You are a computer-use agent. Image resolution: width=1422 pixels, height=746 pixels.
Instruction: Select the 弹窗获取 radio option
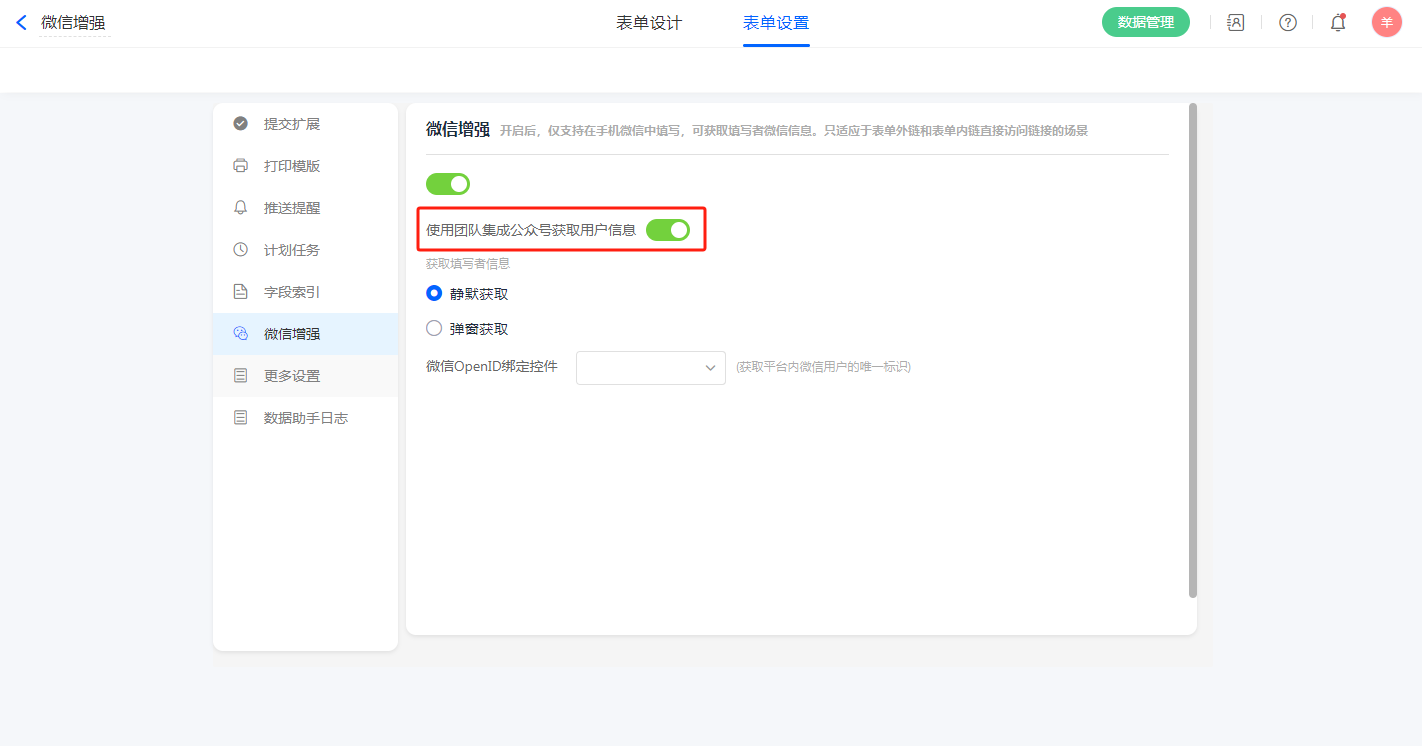(x=434, y=329)
